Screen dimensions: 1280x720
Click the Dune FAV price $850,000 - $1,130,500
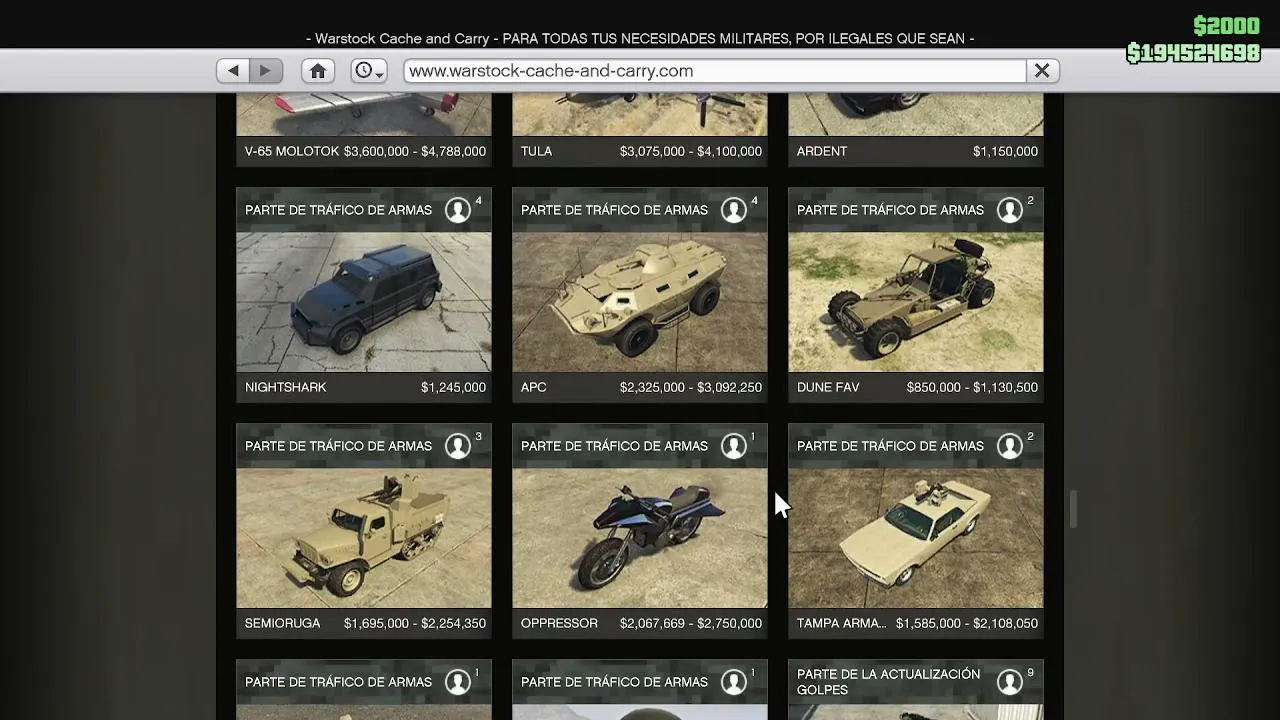pyautogui.click(x=972, y=387)
